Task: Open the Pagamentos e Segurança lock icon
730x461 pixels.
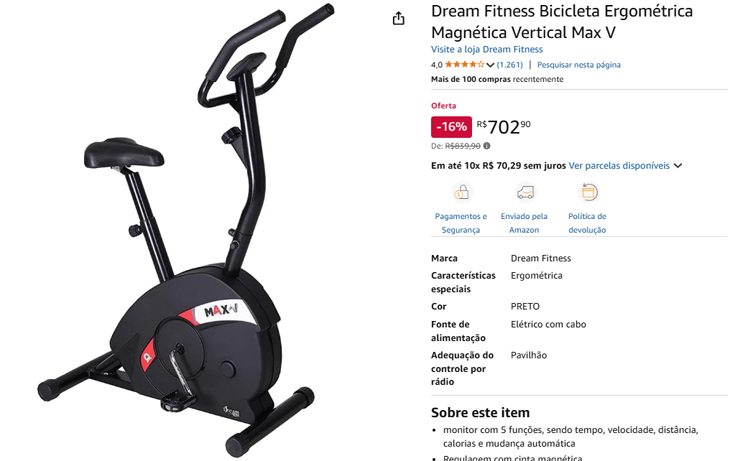Action: (461, 192)
